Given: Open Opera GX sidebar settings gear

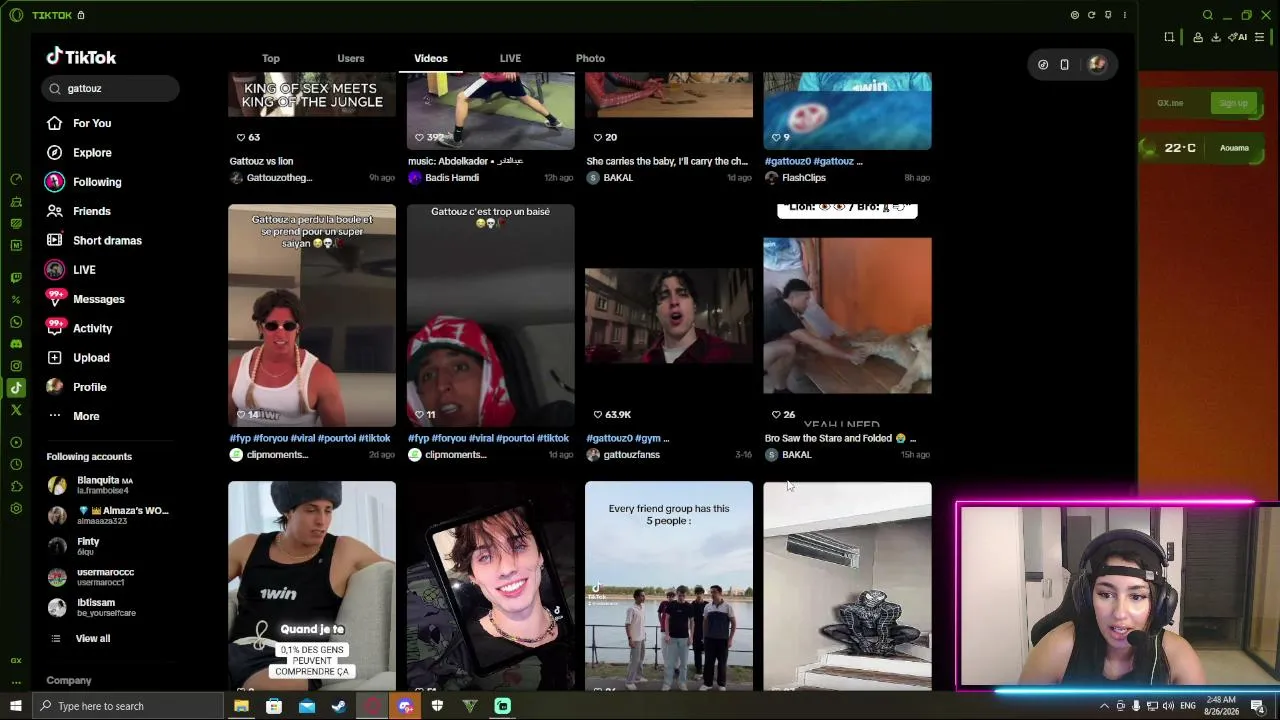Looking at the screenshot, I should (16, 508).
